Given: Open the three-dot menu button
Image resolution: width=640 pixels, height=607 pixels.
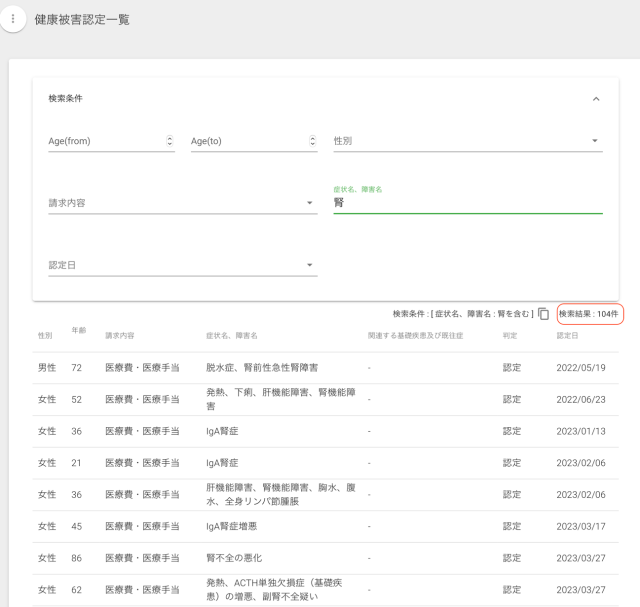Looking at the screenshot, I should pos(13,19).
